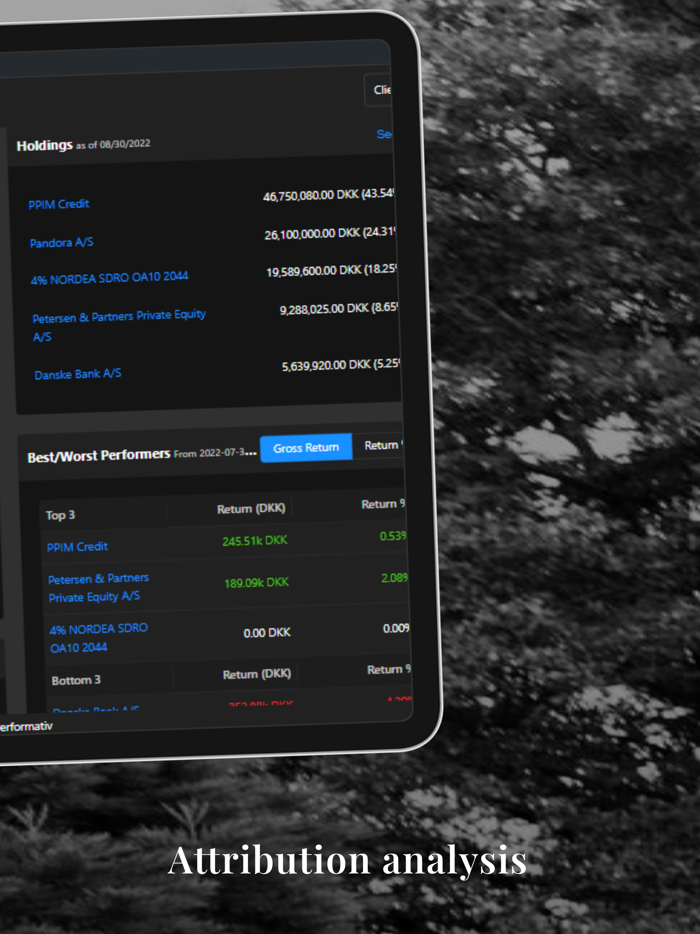Click the From 2022-07-3 date range

click(215, 453)
